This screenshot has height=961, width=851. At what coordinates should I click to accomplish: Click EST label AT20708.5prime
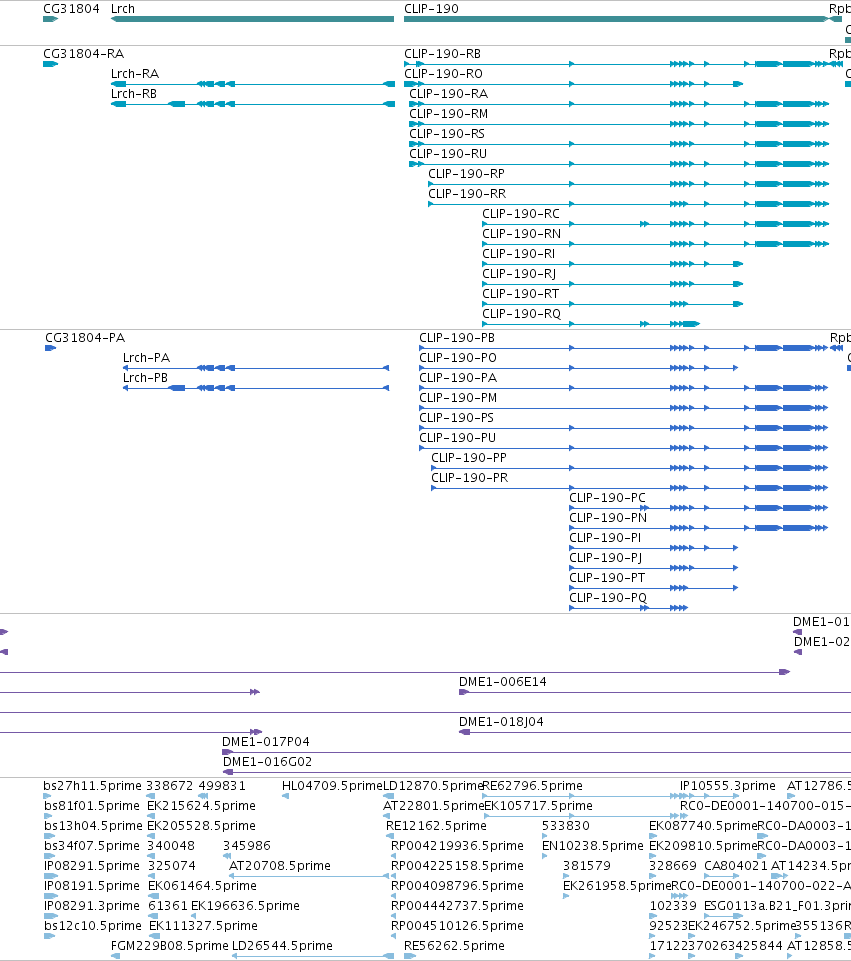point(280,866)
